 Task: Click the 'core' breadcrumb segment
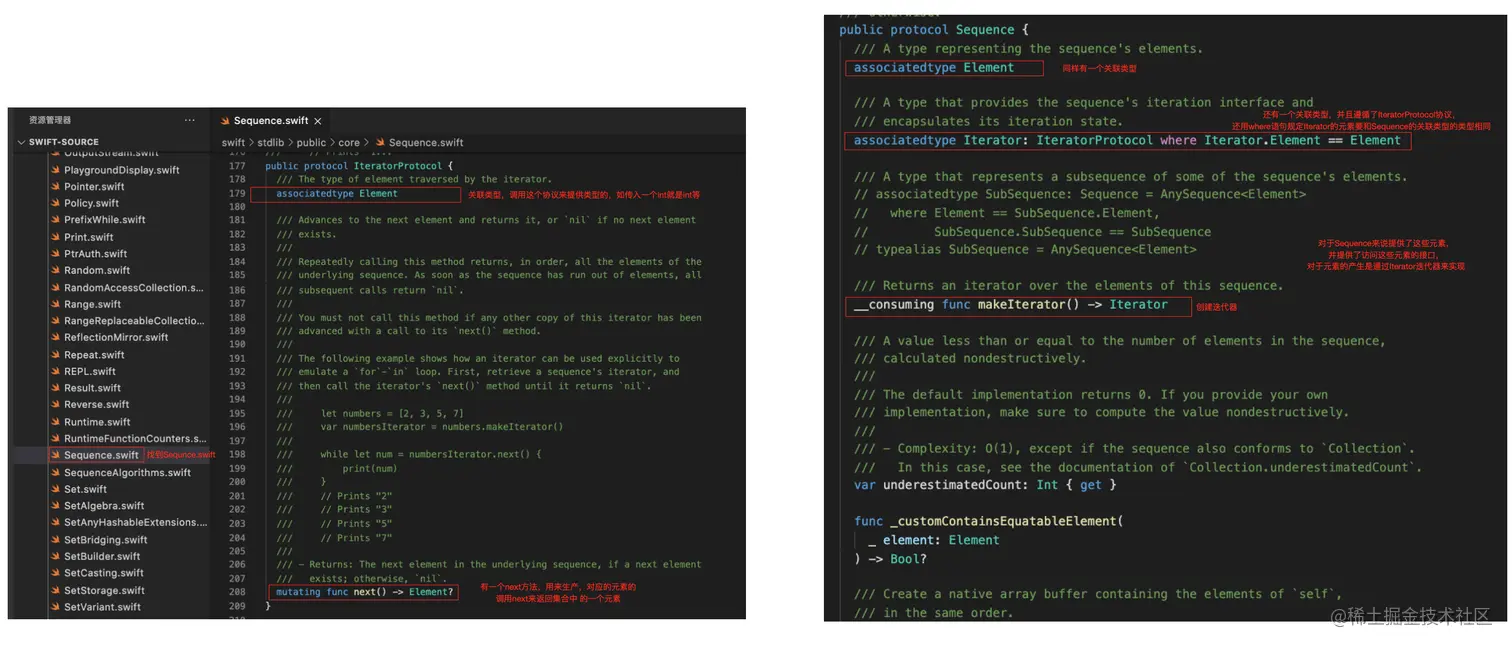point(349,143)
